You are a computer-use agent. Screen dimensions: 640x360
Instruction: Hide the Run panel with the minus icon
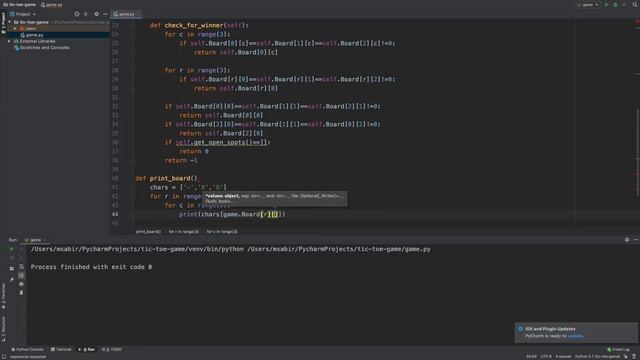(636, 240)
